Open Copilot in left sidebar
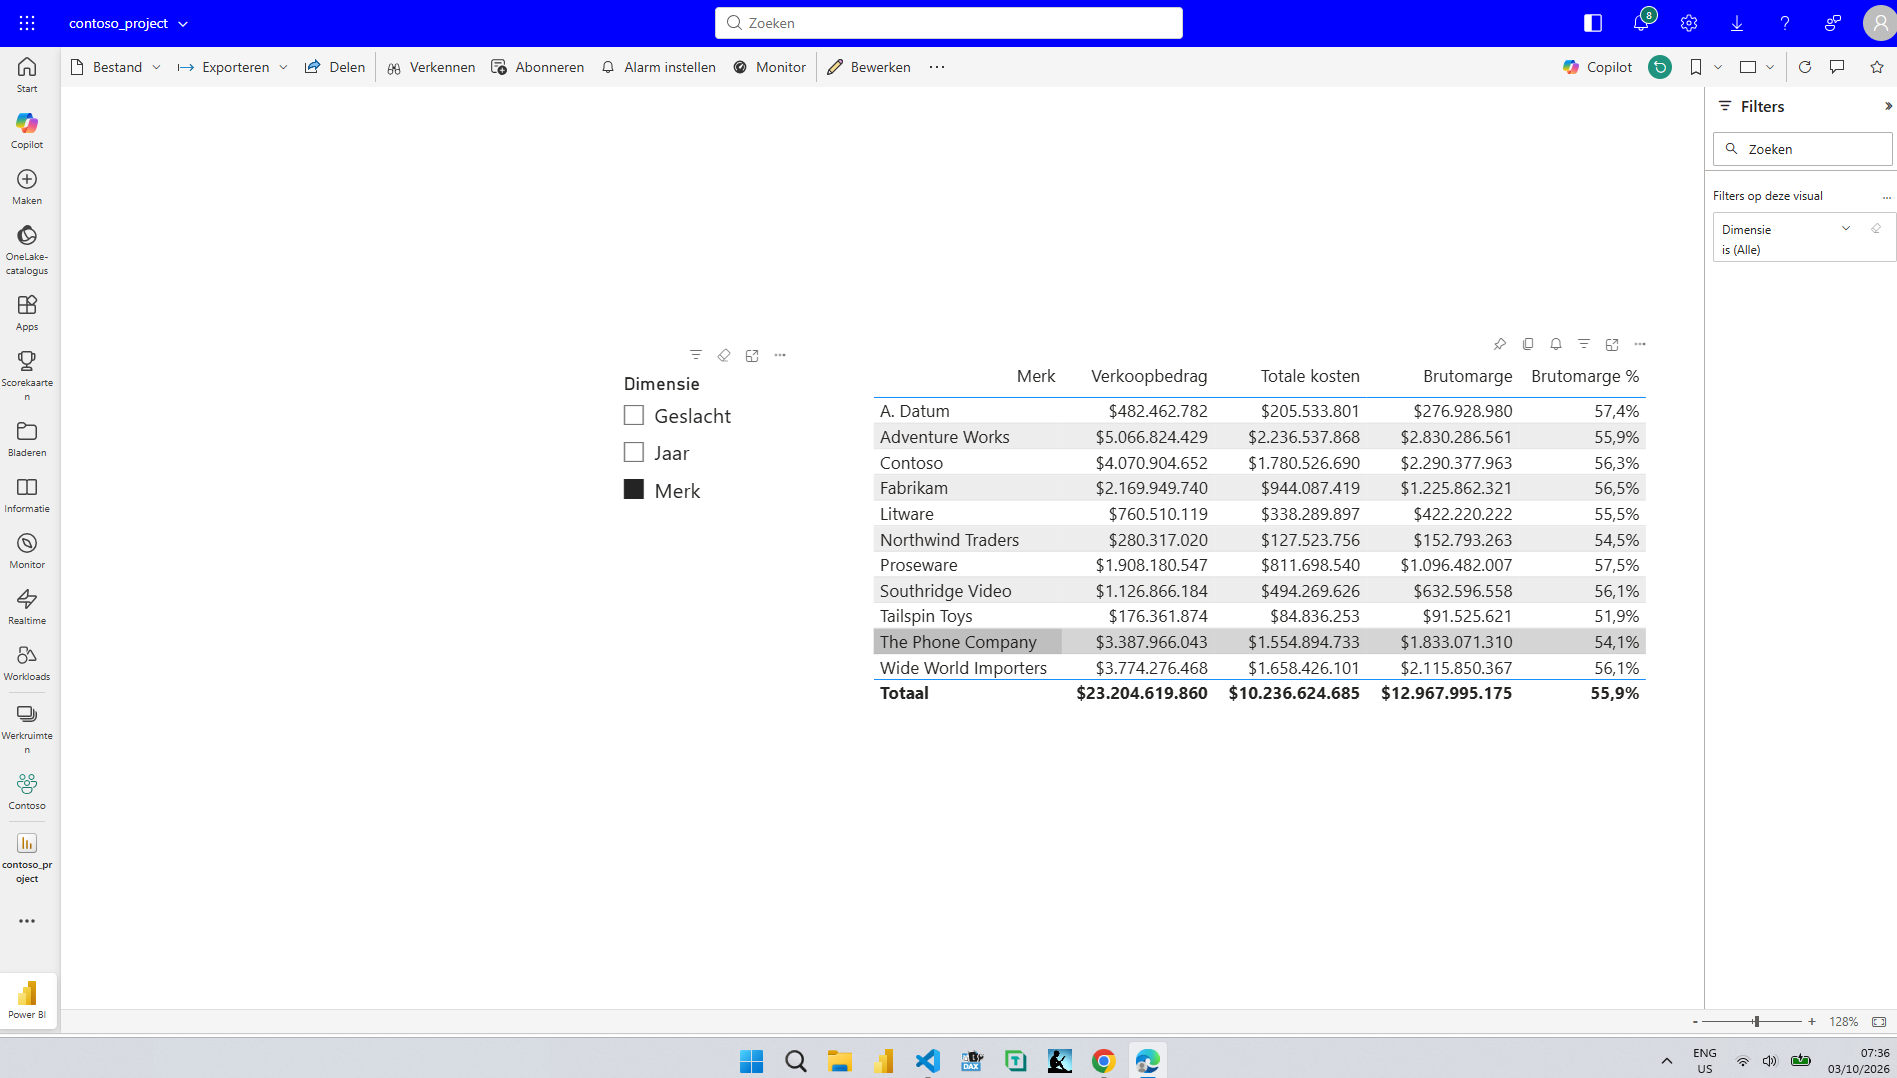This screenshot has height=1078, width=1897. (x=27, y=131)
